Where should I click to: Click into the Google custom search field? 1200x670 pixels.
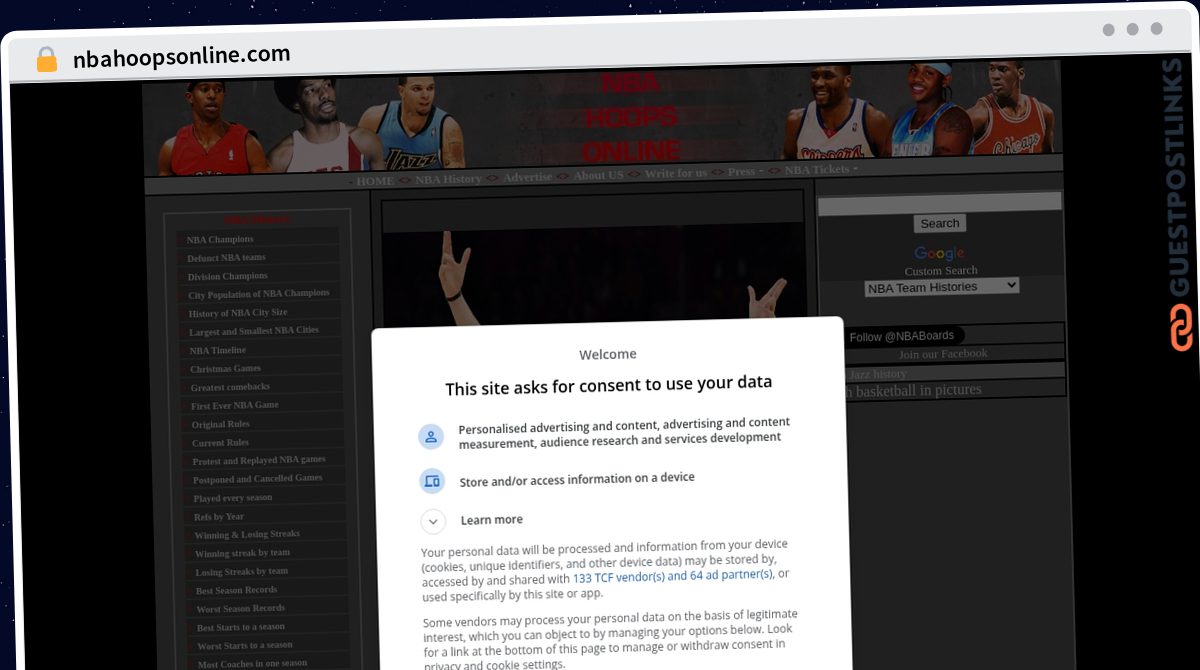939,203
